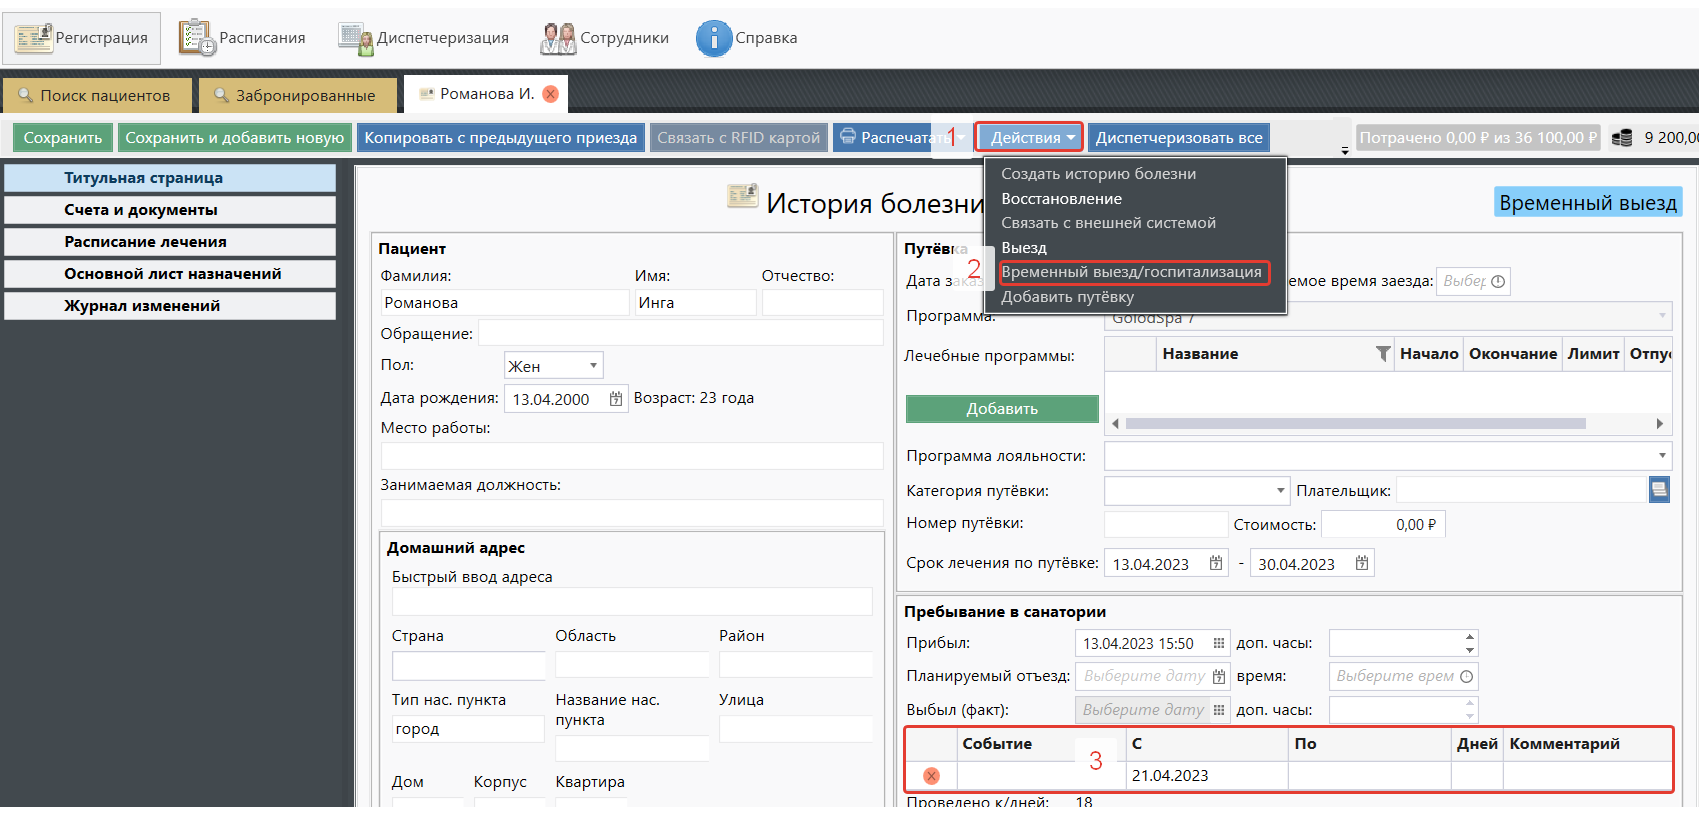Viewport: 1699px width, 819px height.
Task: Choose Добавить путёвку from the menu
Action: (x=1067, y=297)
